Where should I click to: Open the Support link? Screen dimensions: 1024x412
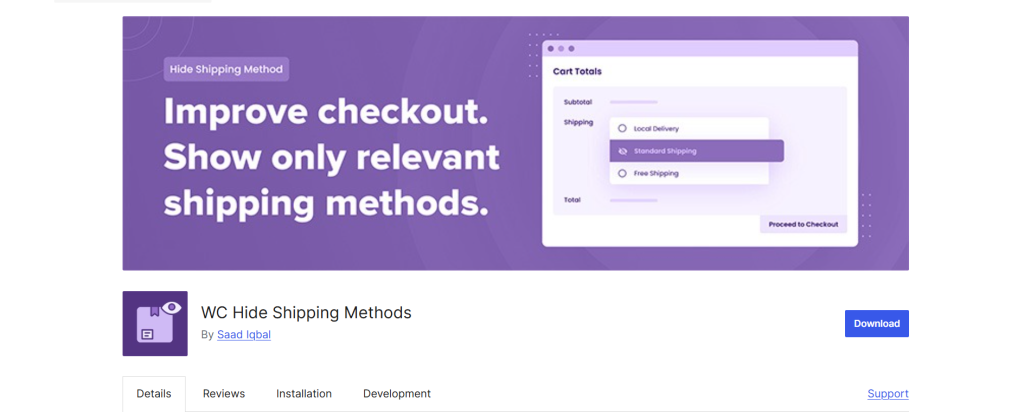tap(888, 394)
